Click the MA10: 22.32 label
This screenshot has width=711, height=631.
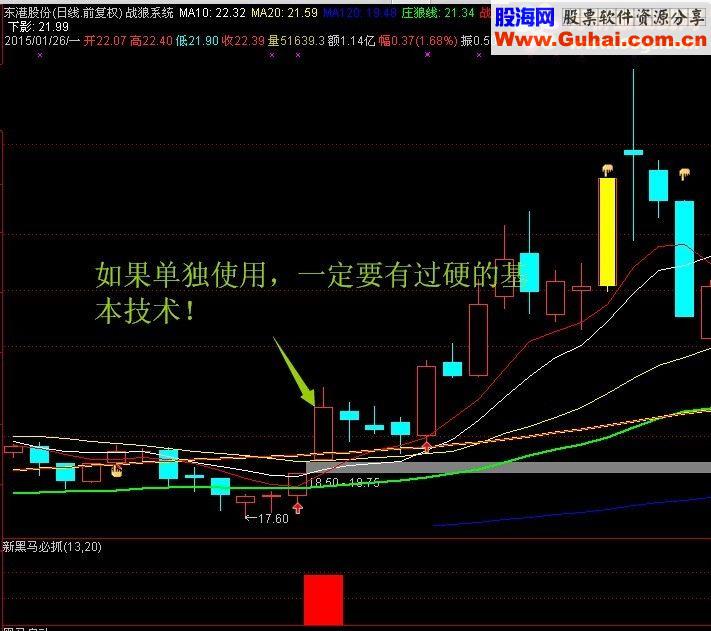[x=213, y=13]
